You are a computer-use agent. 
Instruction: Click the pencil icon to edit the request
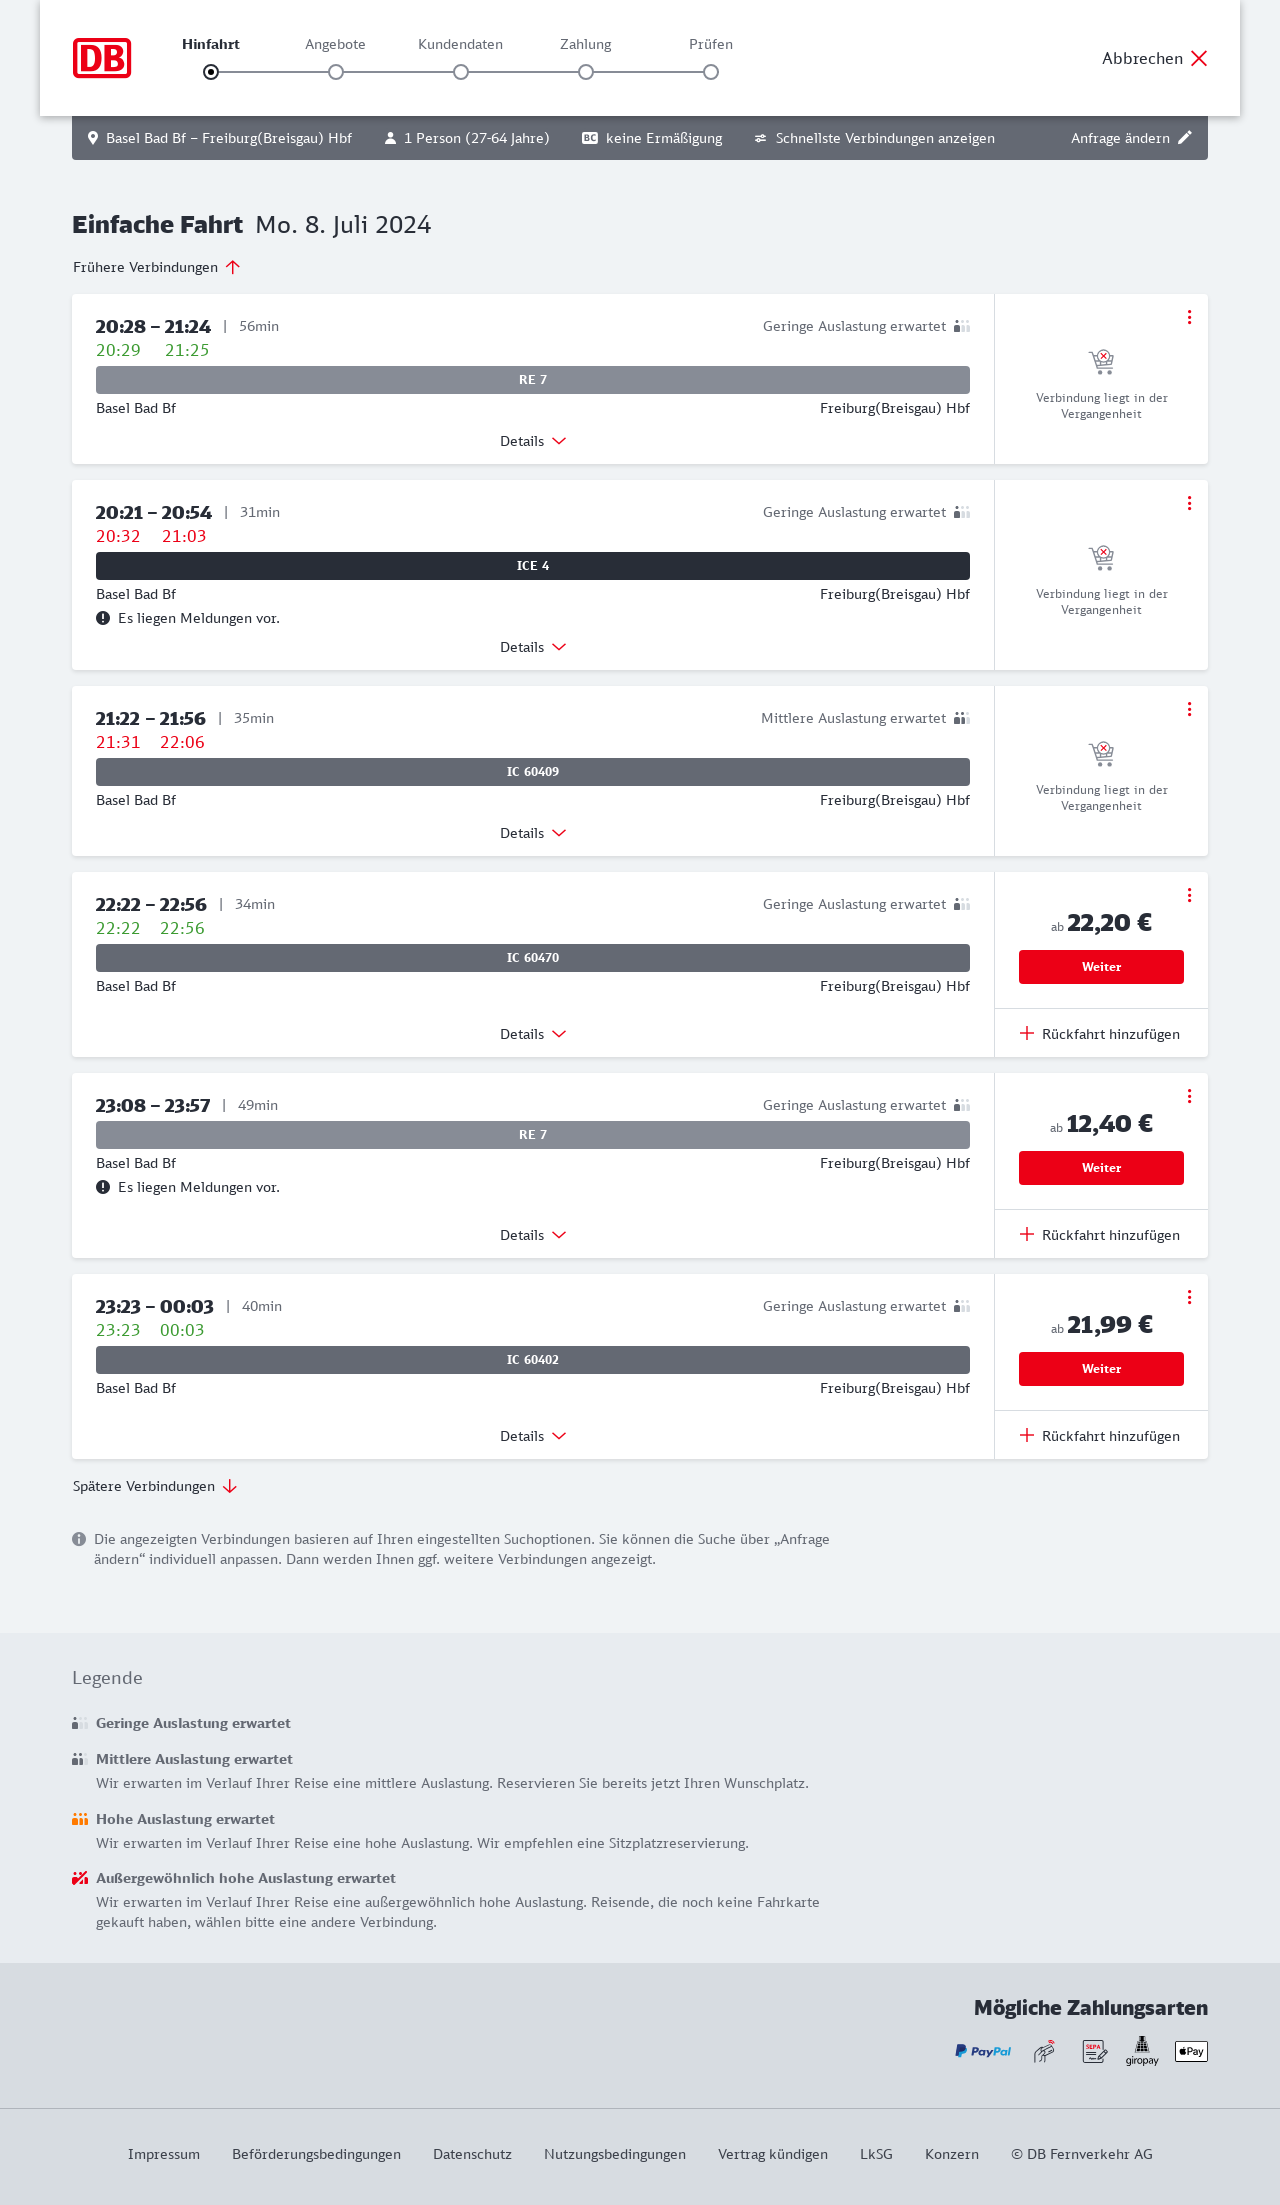1185,138
